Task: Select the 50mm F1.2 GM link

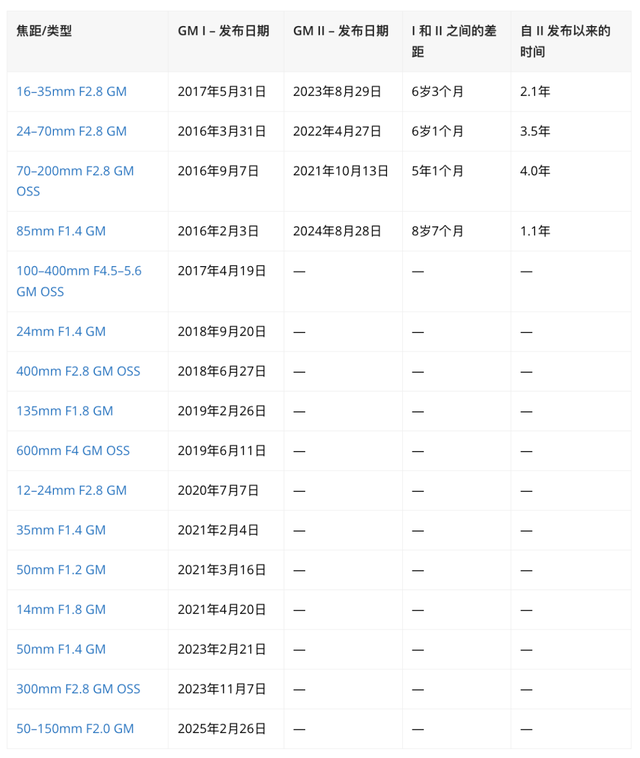Action: click(61, 570)
